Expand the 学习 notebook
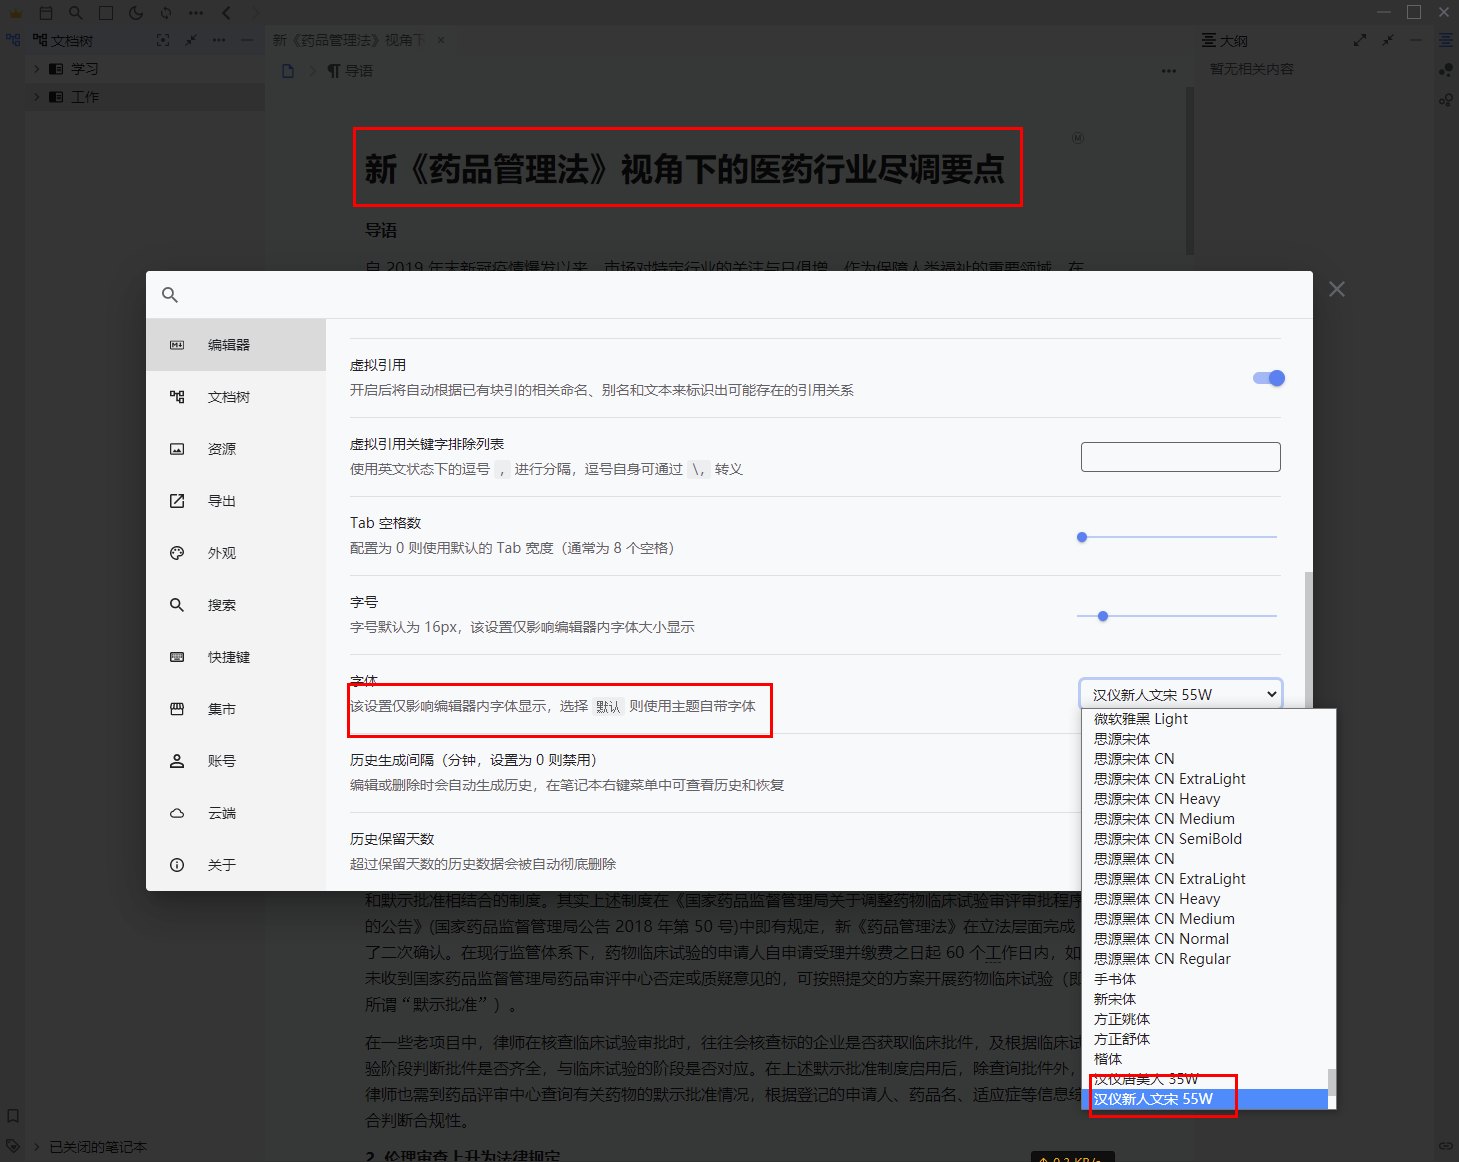 (x=37, y=69)
